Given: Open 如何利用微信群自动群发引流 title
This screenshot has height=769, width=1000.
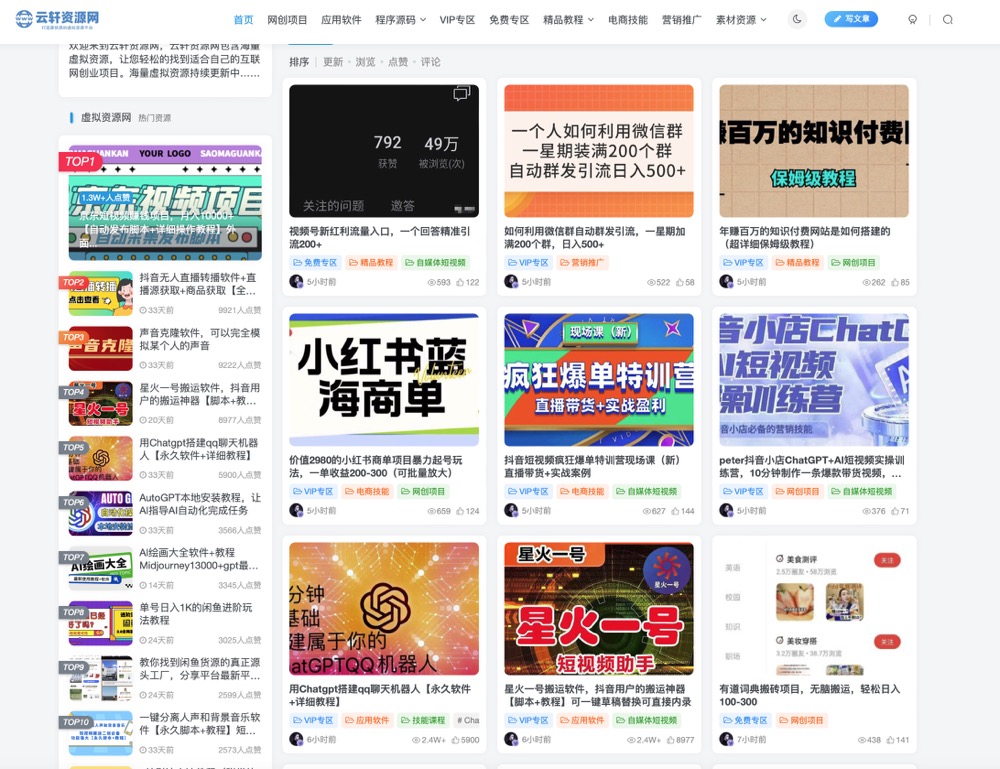Looking at the screenshot, I should pos(594,238).
